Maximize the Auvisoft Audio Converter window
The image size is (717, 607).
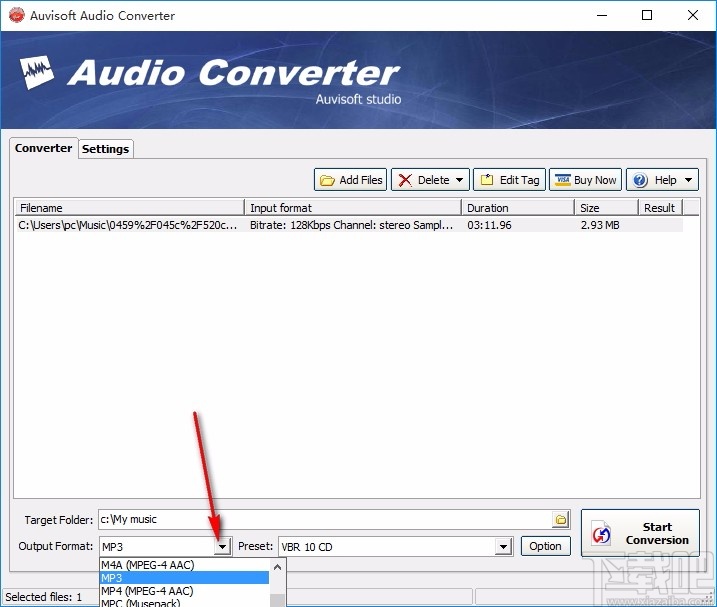click(647, 15)
